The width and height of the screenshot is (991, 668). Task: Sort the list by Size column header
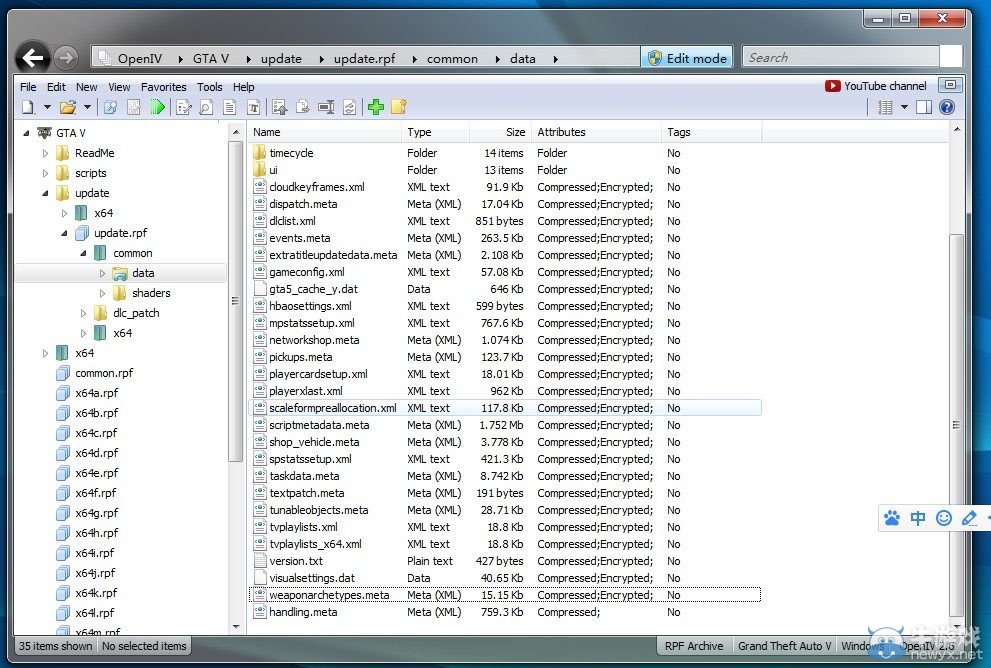tap(500, 132)
